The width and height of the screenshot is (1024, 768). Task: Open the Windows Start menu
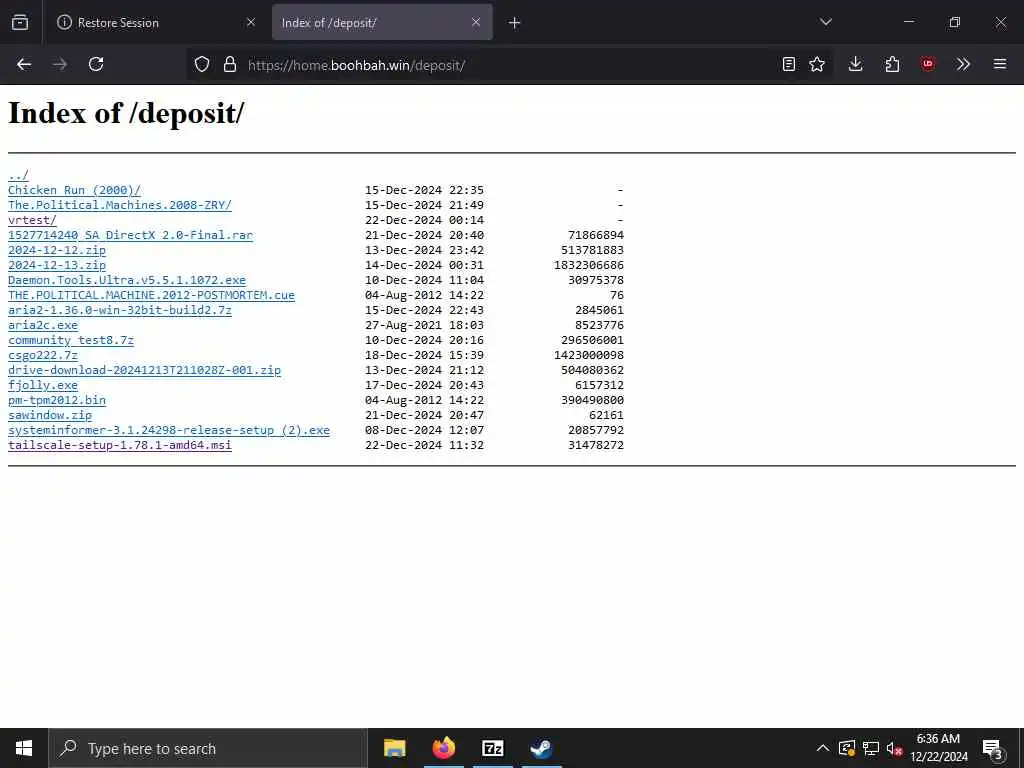click(x=24, y=748)
